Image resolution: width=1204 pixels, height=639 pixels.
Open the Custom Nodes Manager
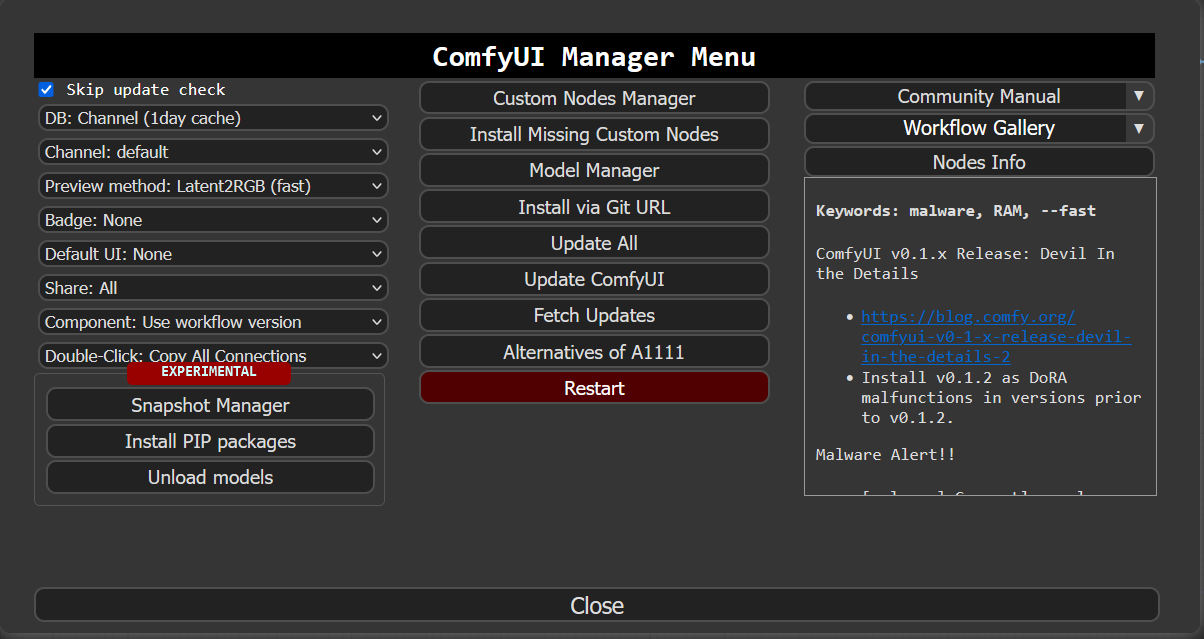[x=594, y=98]
